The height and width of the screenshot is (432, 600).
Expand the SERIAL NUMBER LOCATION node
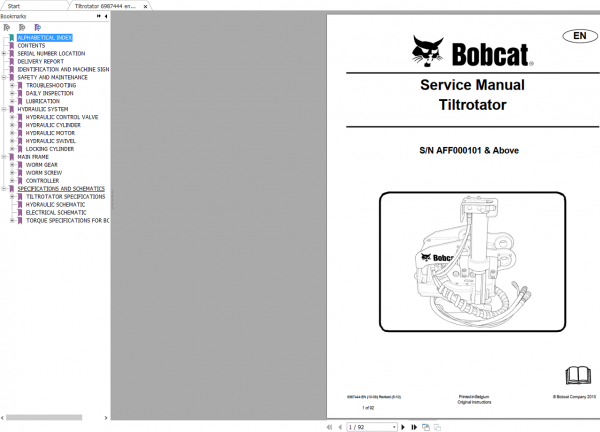(4, 54)
